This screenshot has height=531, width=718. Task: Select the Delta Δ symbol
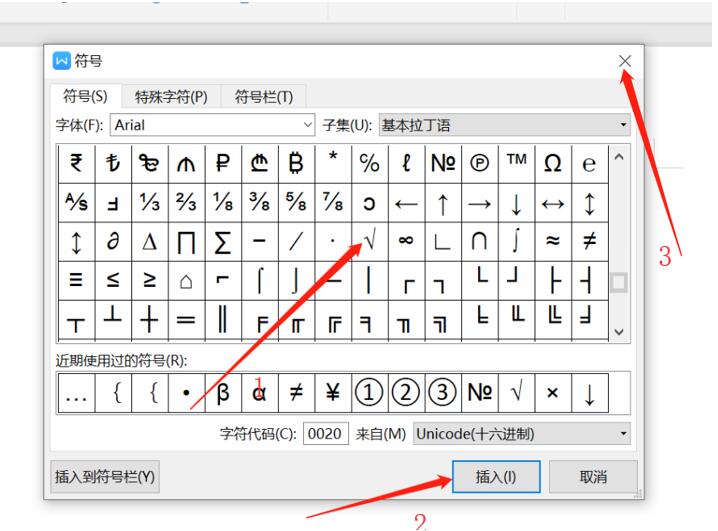[x=150, y=242]
